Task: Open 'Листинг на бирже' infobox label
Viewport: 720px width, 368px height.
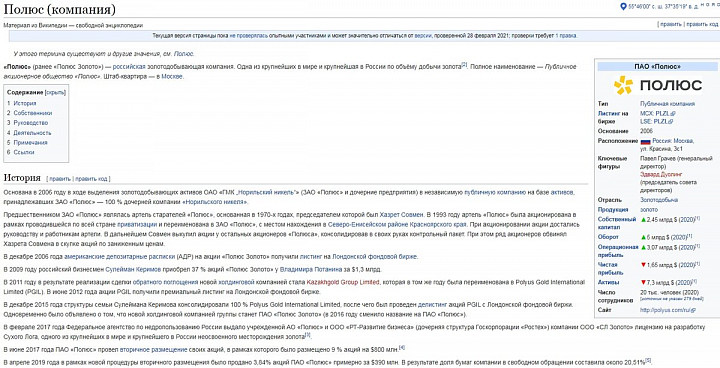Action: [613, 118]
